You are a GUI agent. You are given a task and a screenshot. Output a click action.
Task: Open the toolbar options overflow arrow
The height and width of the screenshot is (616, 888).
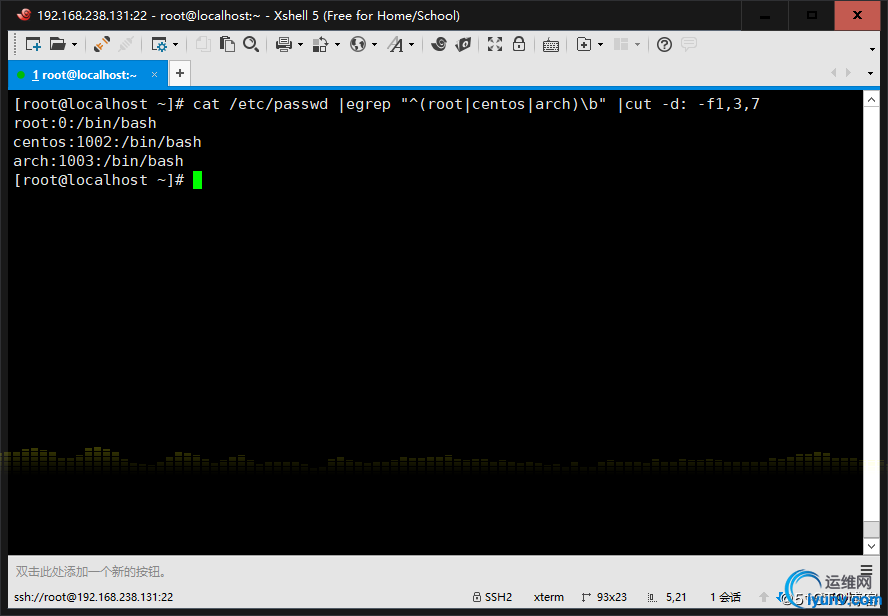point(872,49)
